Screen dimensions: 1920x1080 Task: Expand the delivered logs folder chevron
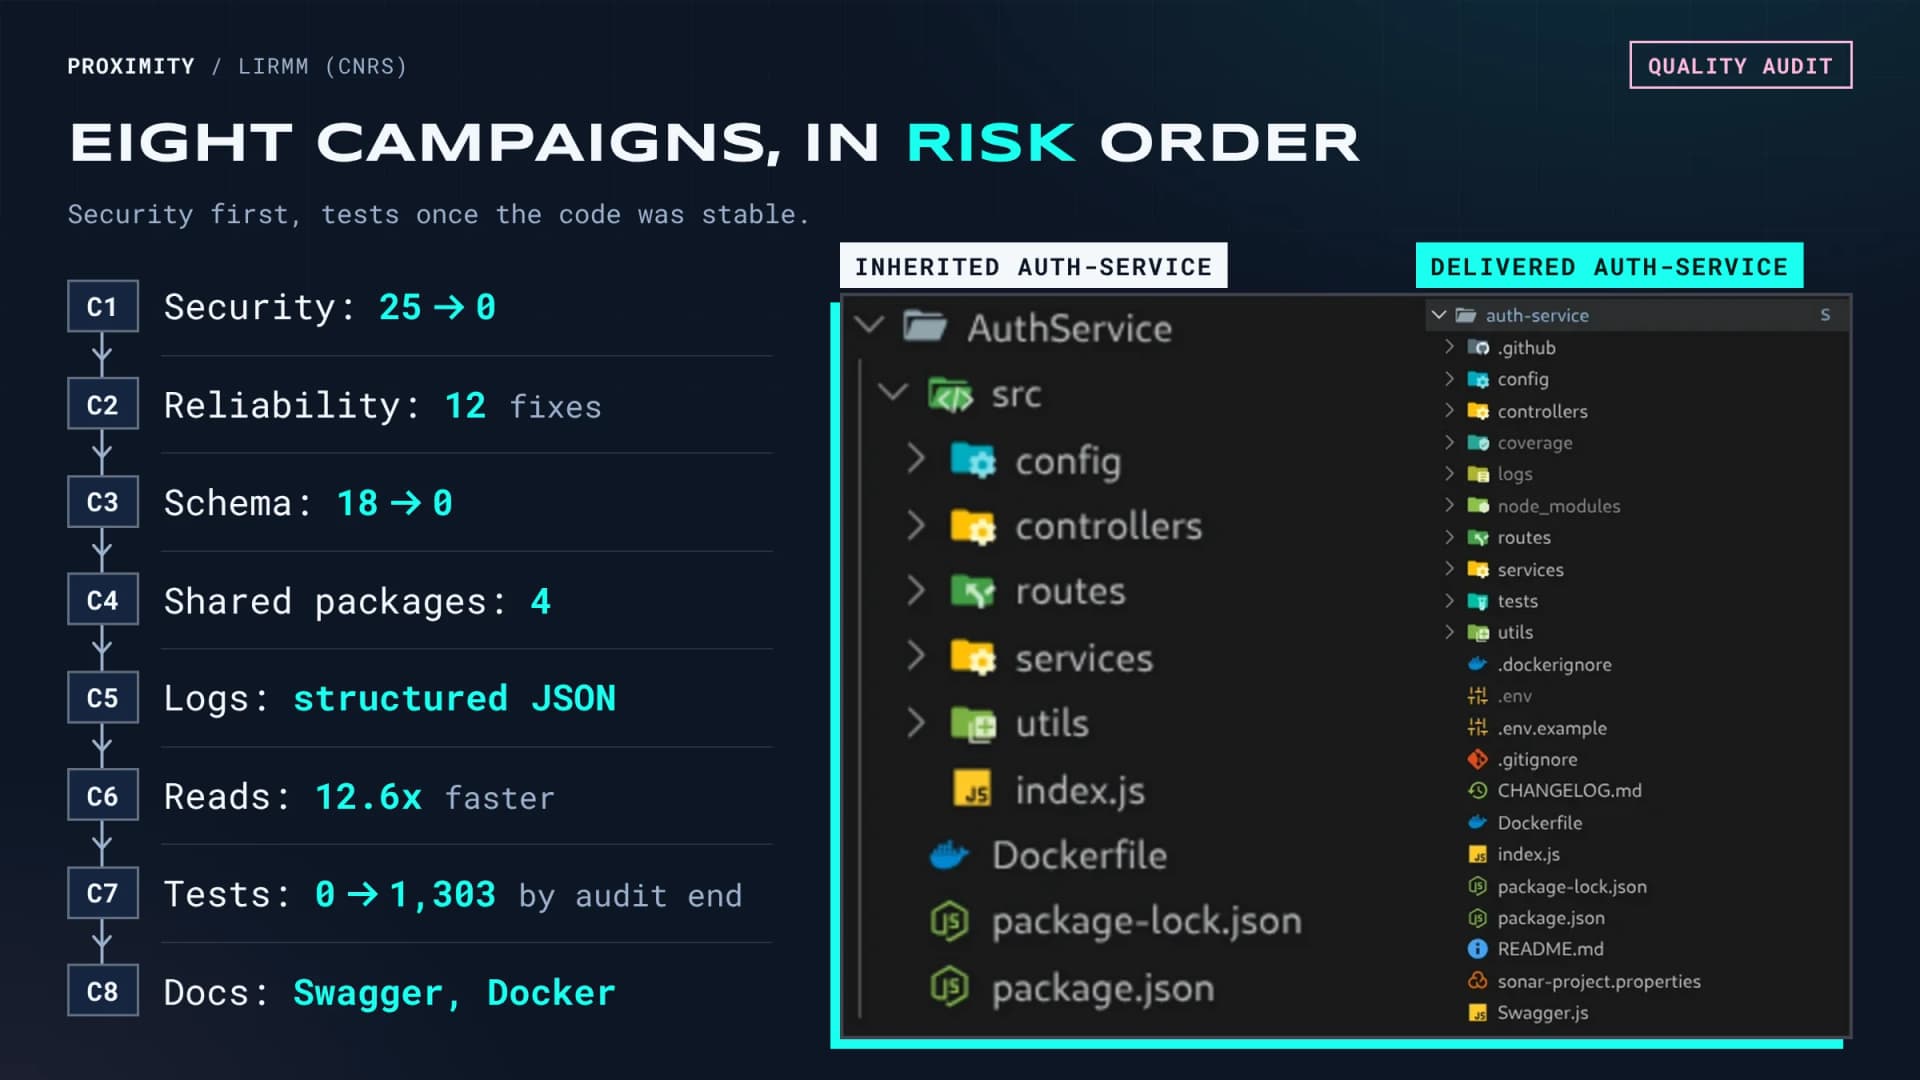1449,473
